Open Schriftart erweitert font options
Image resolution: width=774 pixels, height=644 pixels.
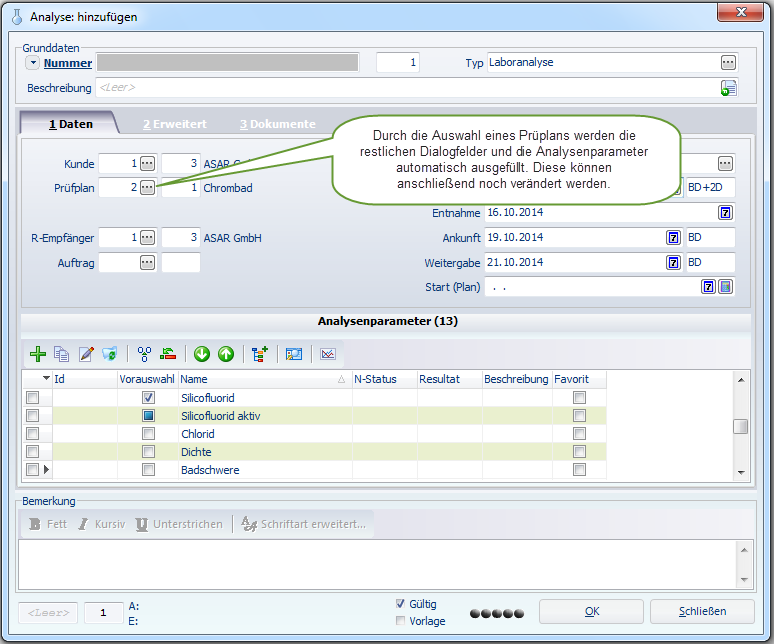click(304, 524)
